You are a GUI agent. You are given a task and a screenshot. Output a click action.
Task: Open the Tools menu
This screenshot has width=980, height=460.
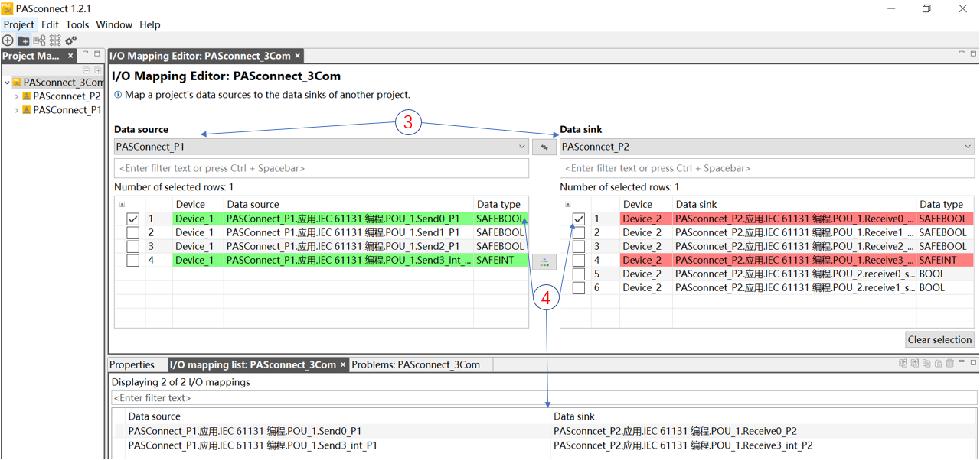[78, 24]
